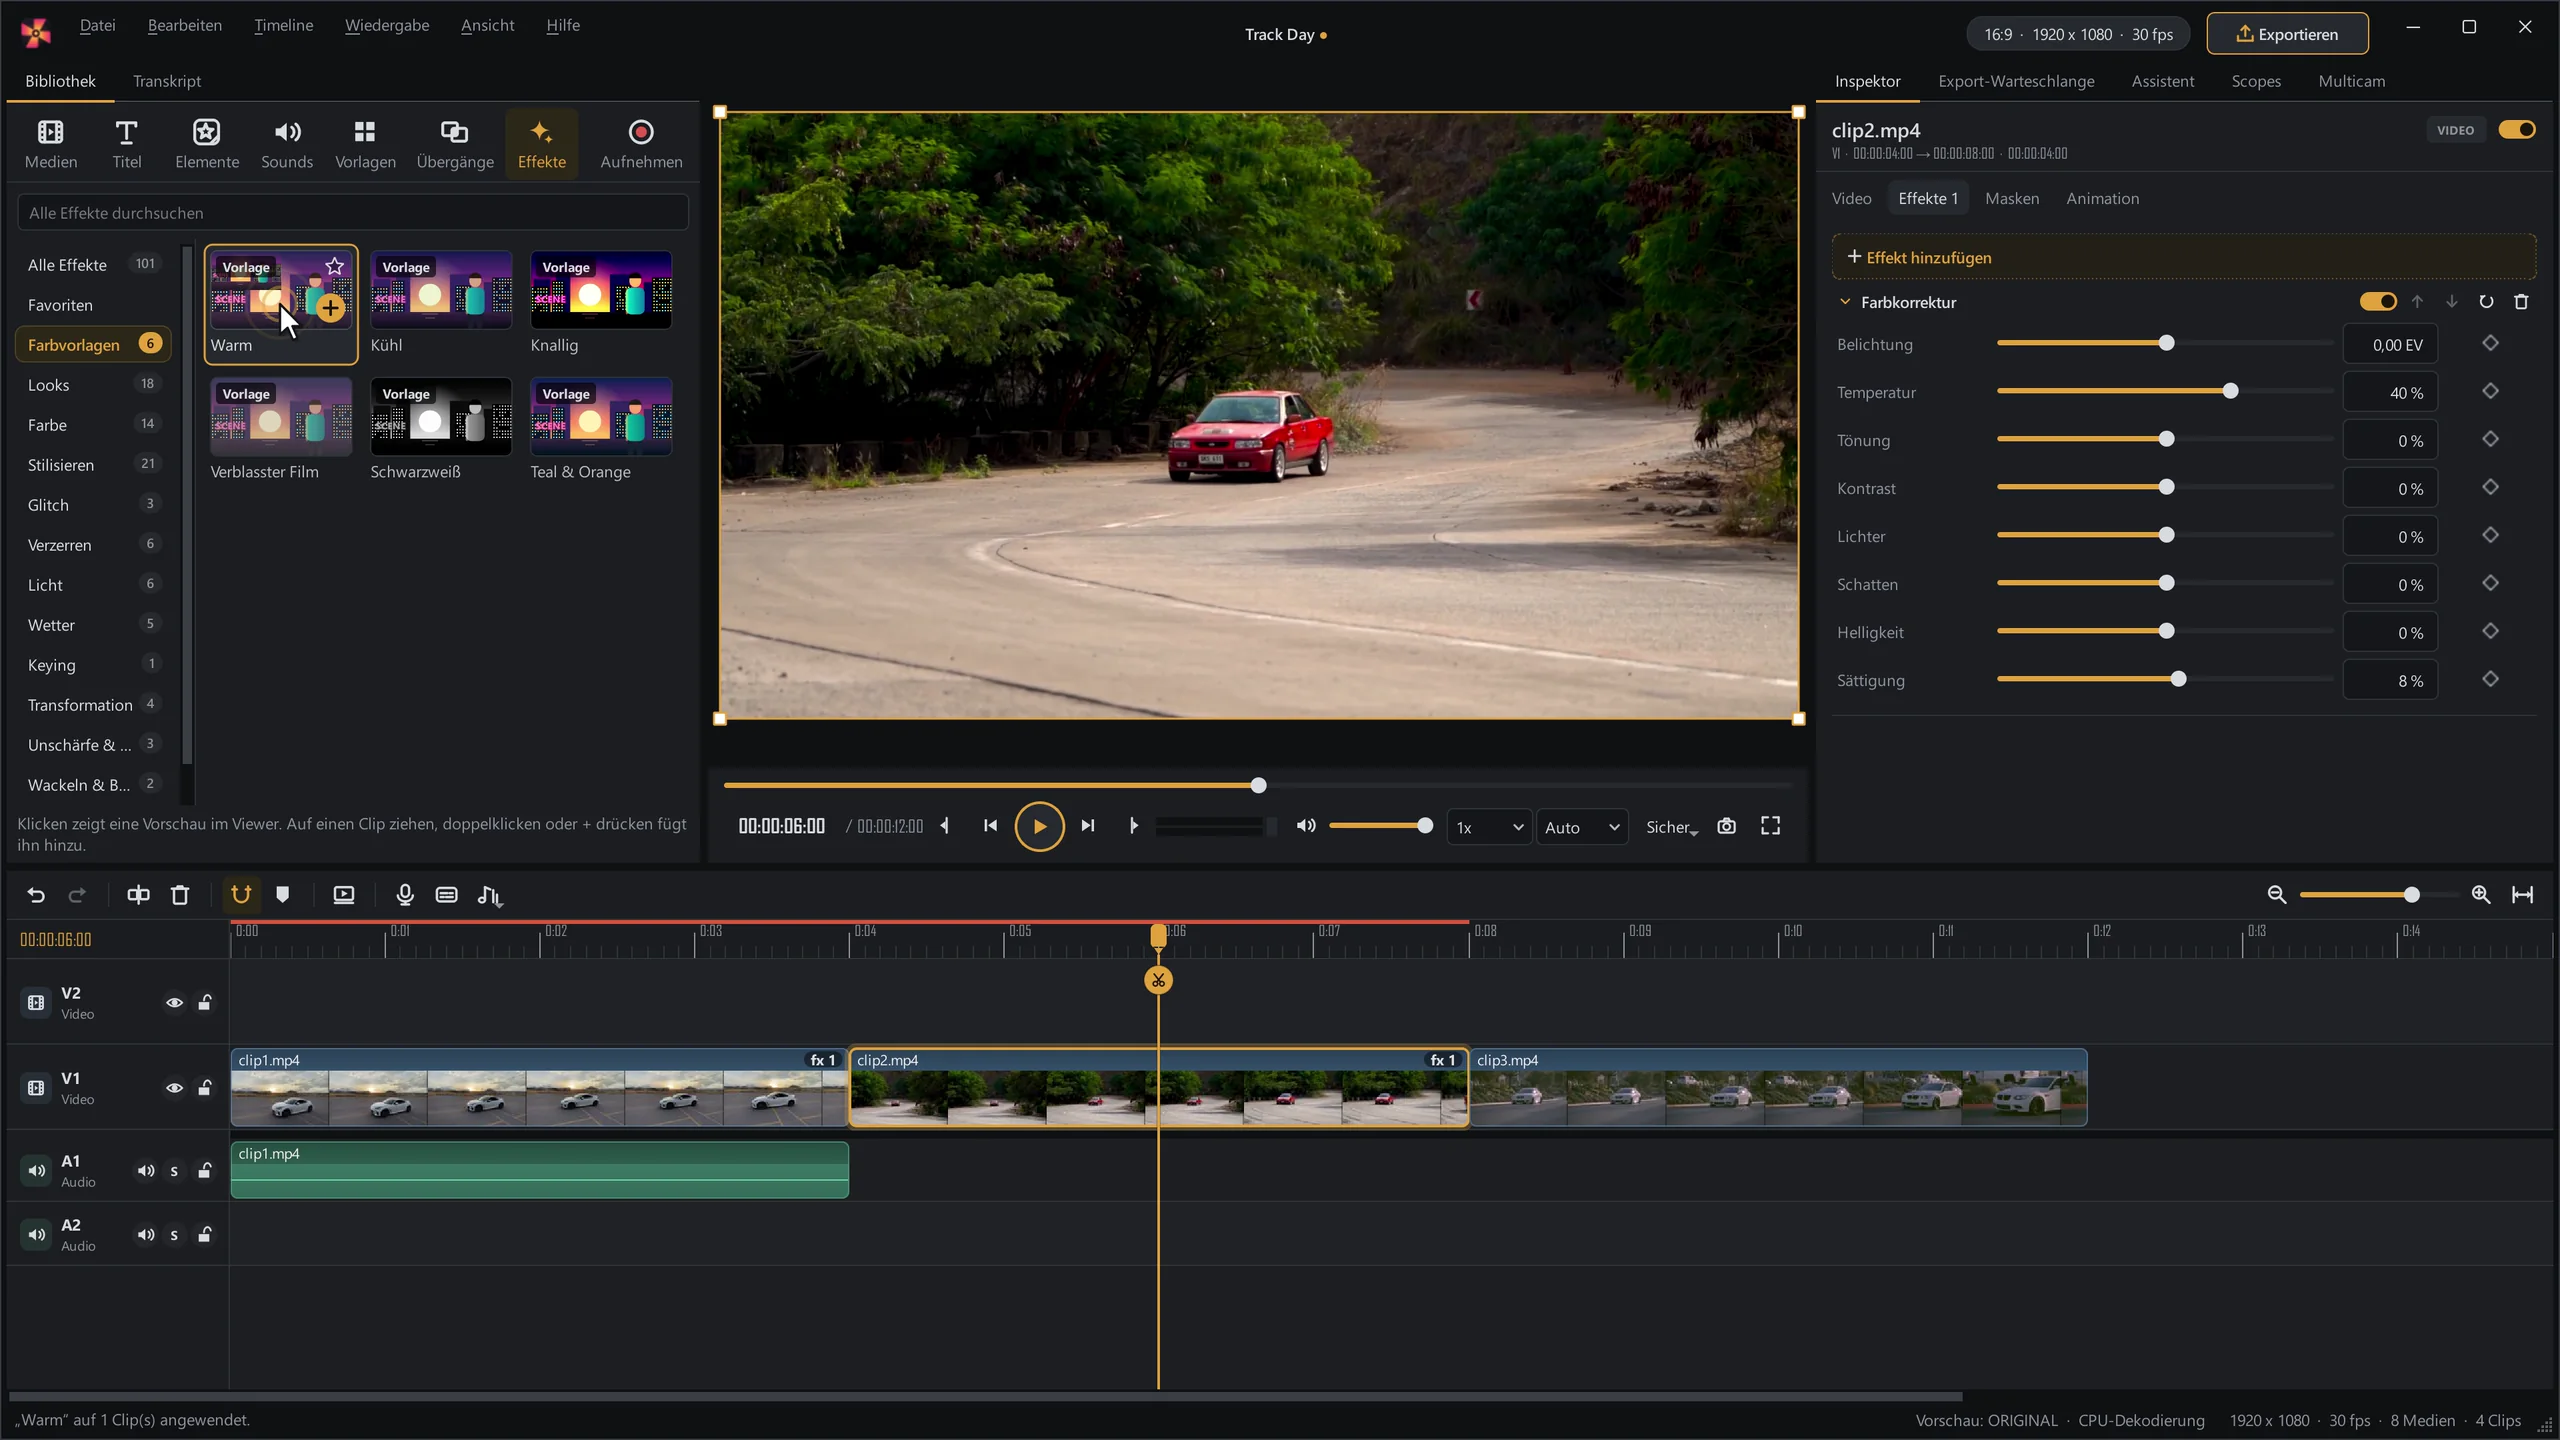
Task: Click the Exportieren button
Action: [x=2287, y=34]
